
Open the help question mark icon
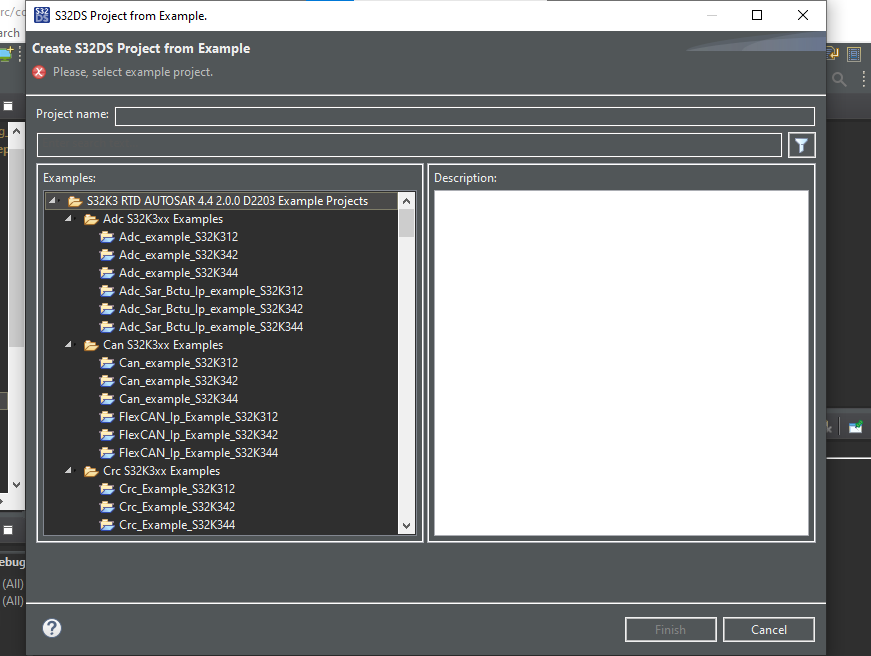tap(52, 628)
